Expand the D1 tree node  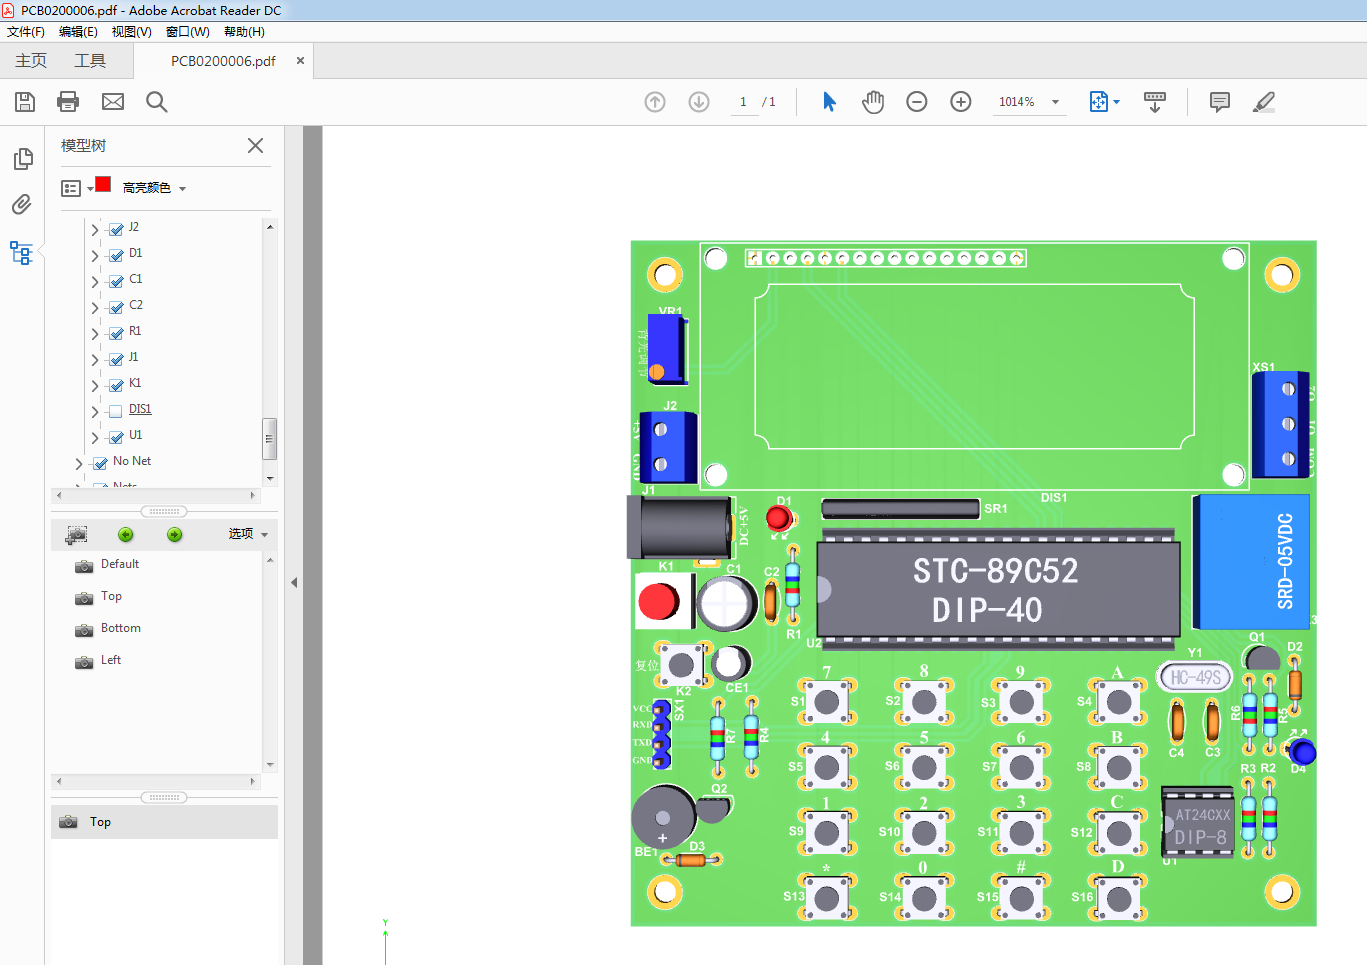(95, 256)
